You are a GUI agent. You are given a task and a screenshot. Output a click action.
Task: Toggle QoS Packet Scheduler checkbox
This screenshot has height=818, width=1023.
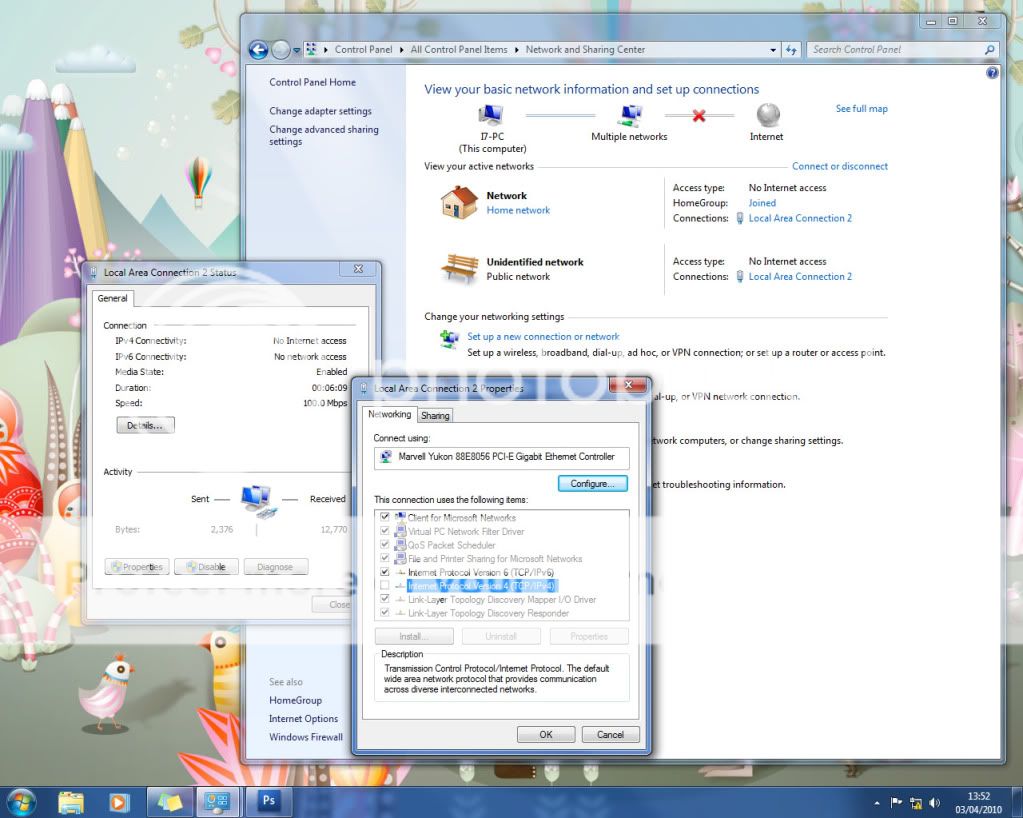point(385,544)
